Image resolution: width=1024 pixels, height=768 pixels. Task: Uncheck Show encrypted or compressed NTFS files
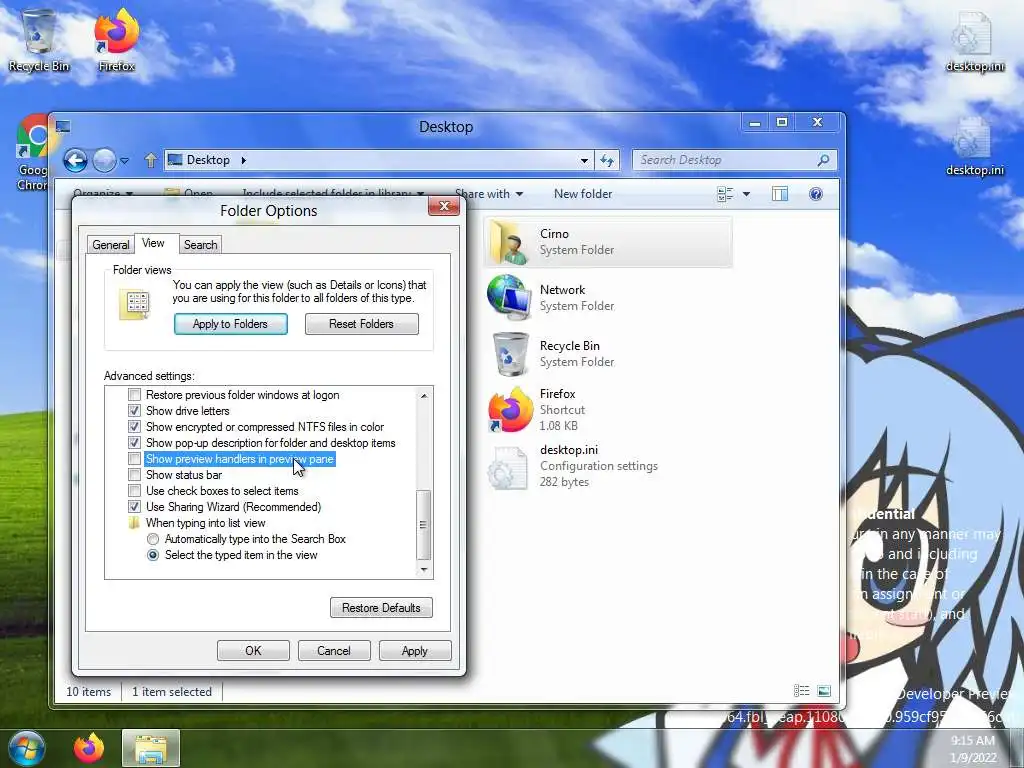[135, 427]
